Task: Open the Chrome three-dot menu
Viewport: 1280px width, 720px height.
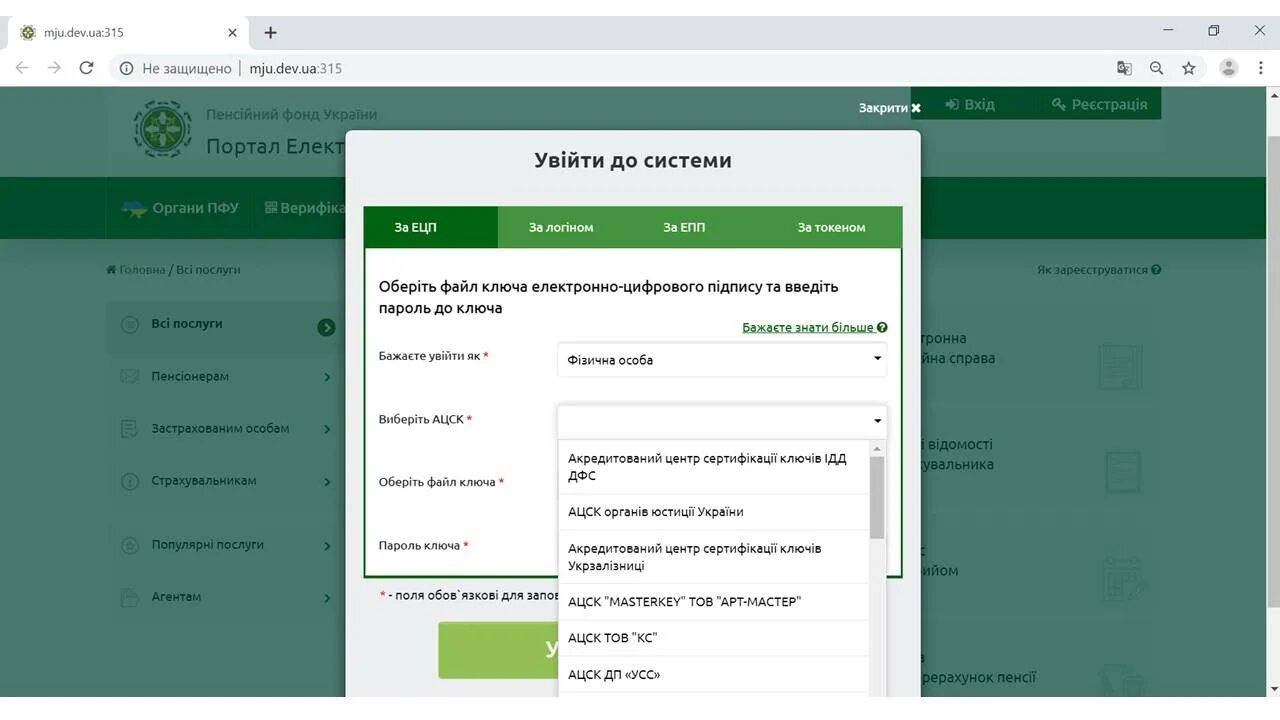Action: coord(1260,68)
